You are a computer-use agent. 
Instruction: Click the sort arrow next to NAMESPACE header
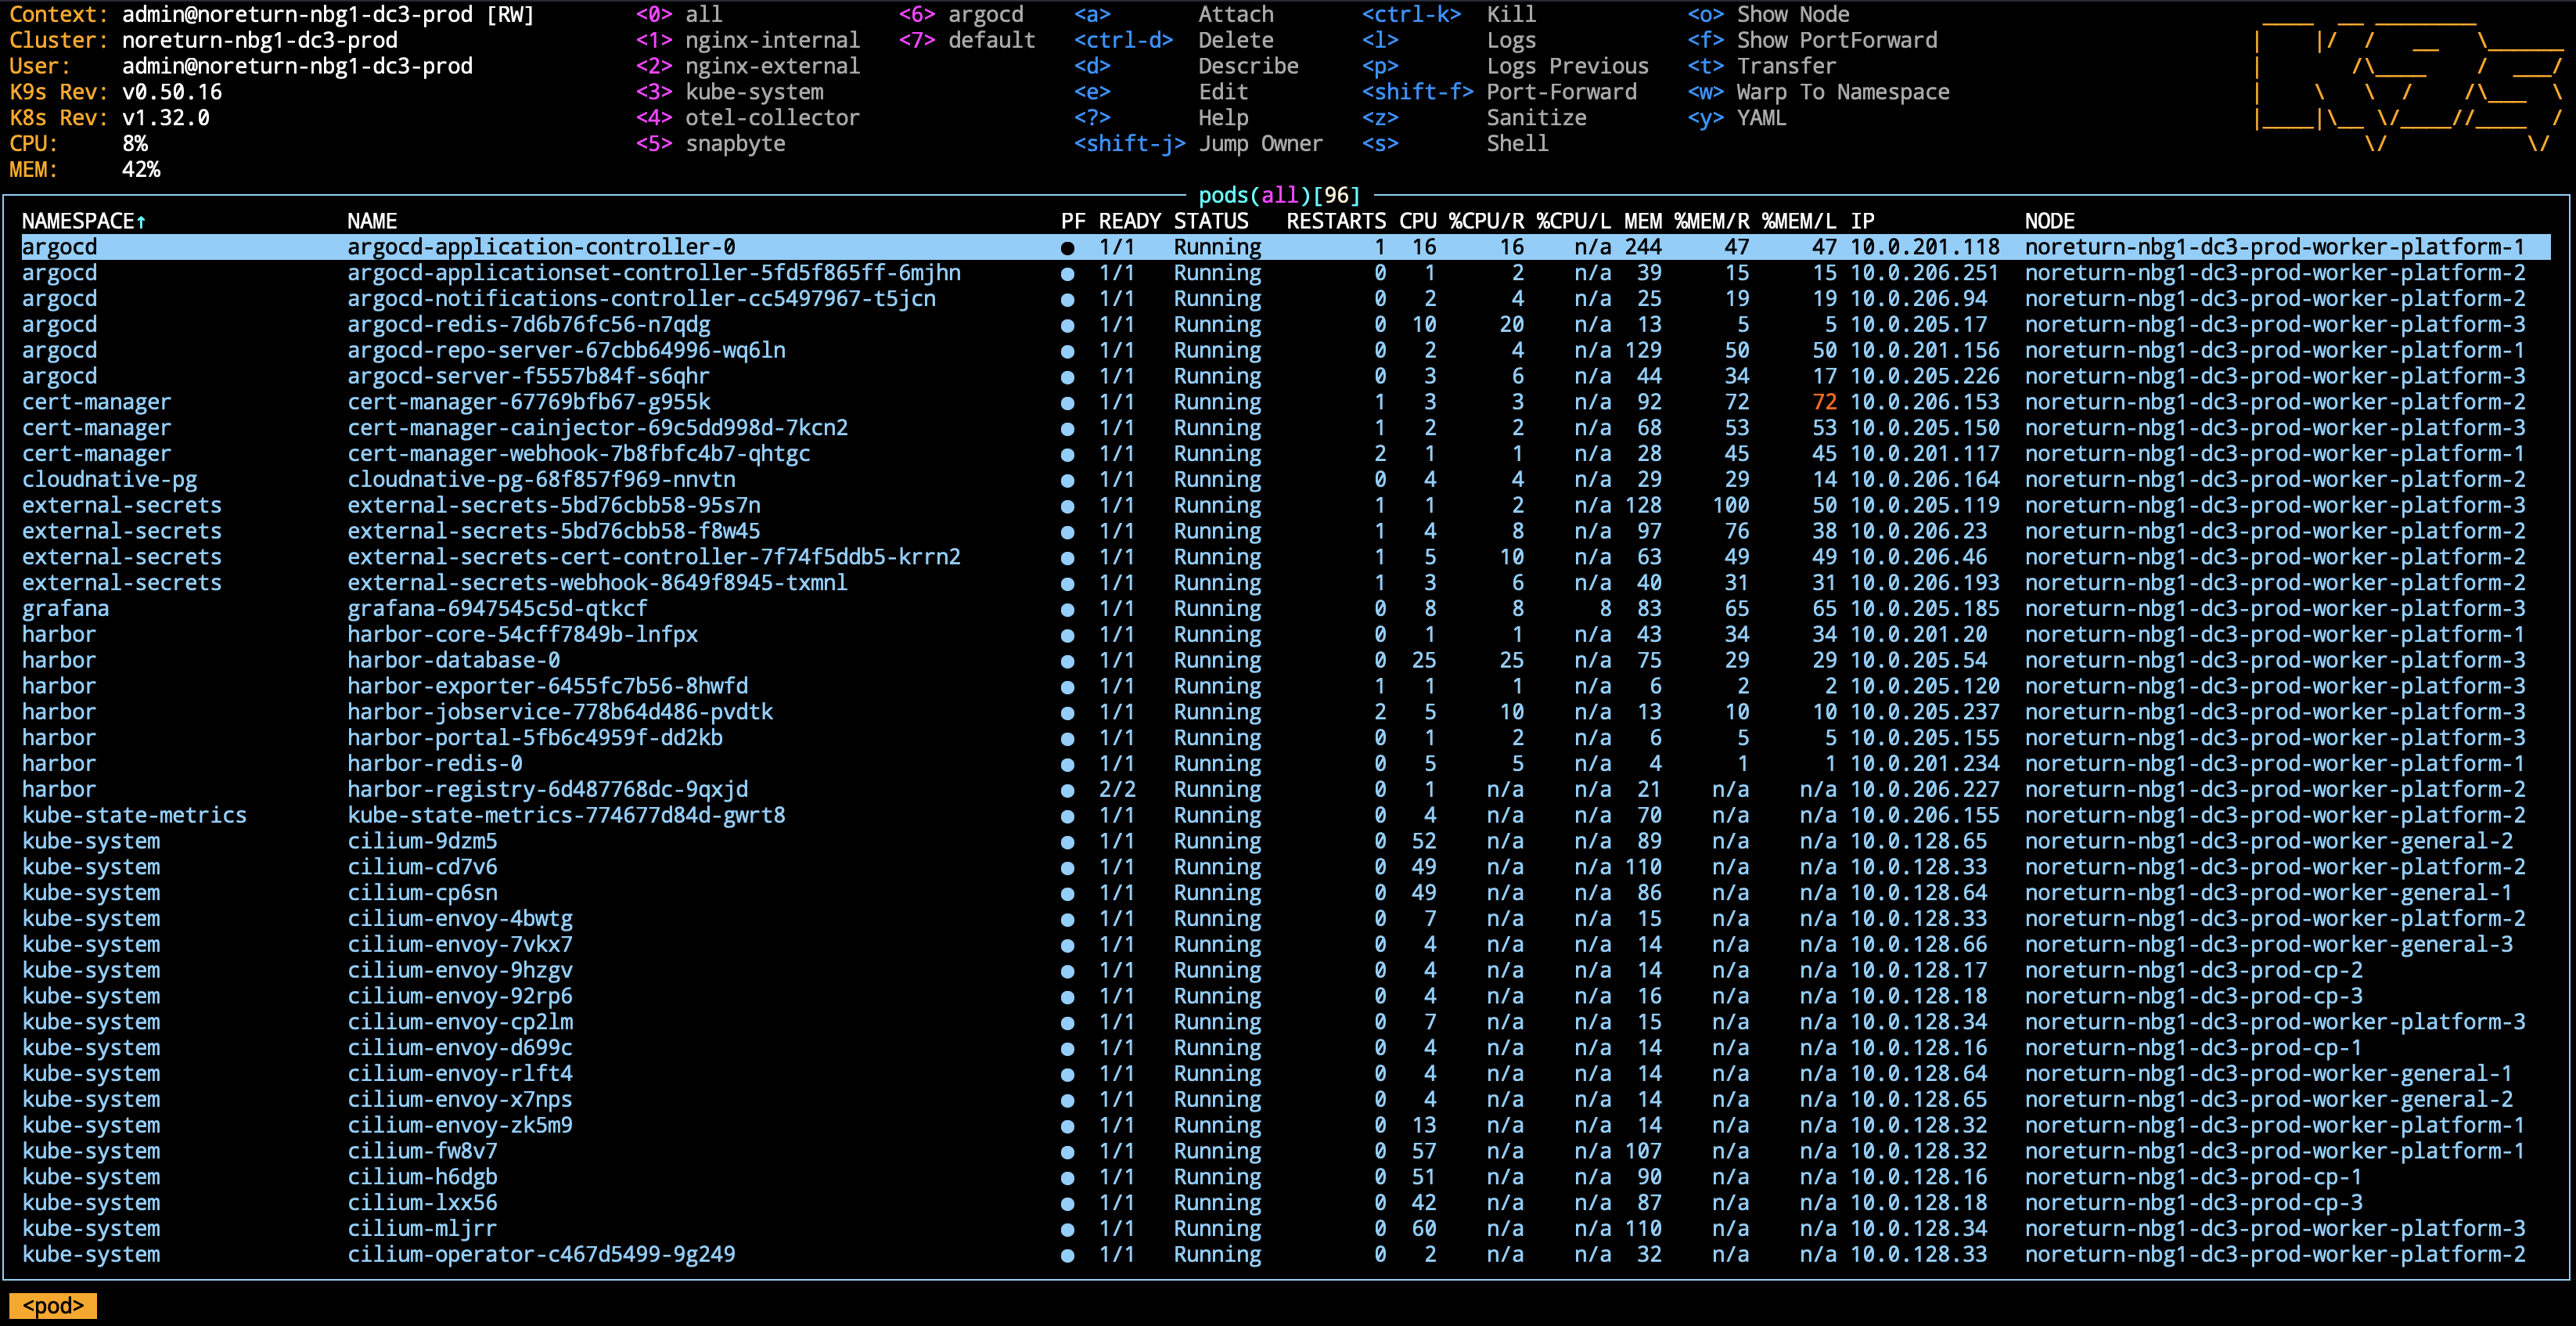(x=141, y=221)
